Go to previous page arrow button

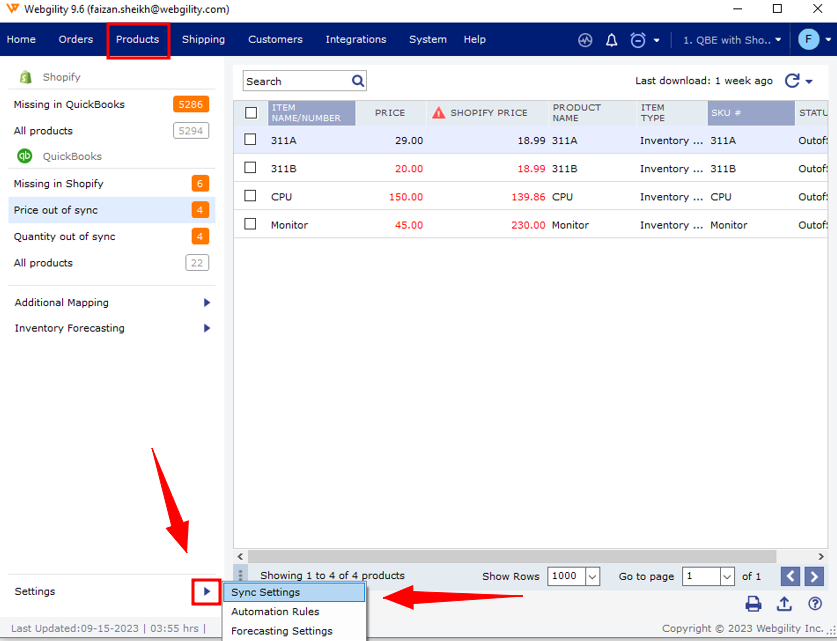click(x=790, y=576)
